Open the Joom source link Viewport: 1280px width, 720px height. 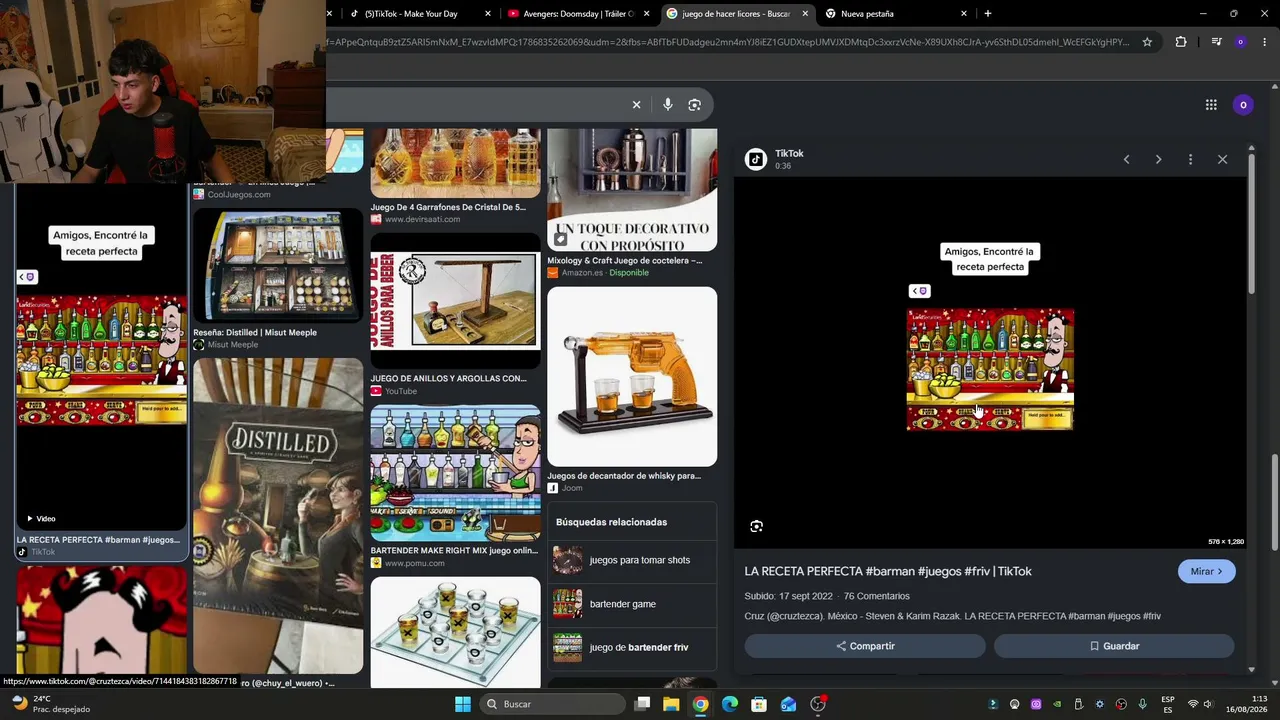click(x=564, y=488)
